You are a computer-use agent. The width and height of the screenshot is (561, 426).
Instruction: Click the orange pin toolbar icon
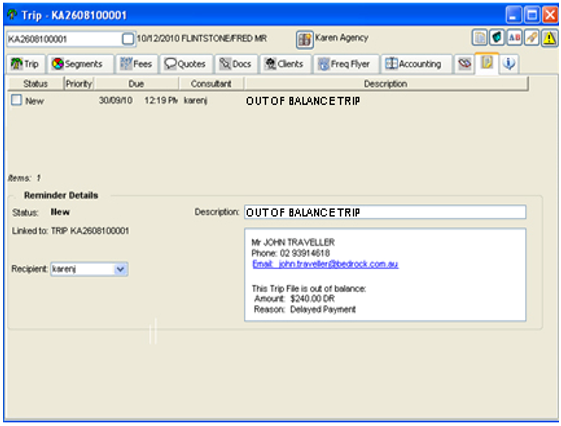[532, 38]
